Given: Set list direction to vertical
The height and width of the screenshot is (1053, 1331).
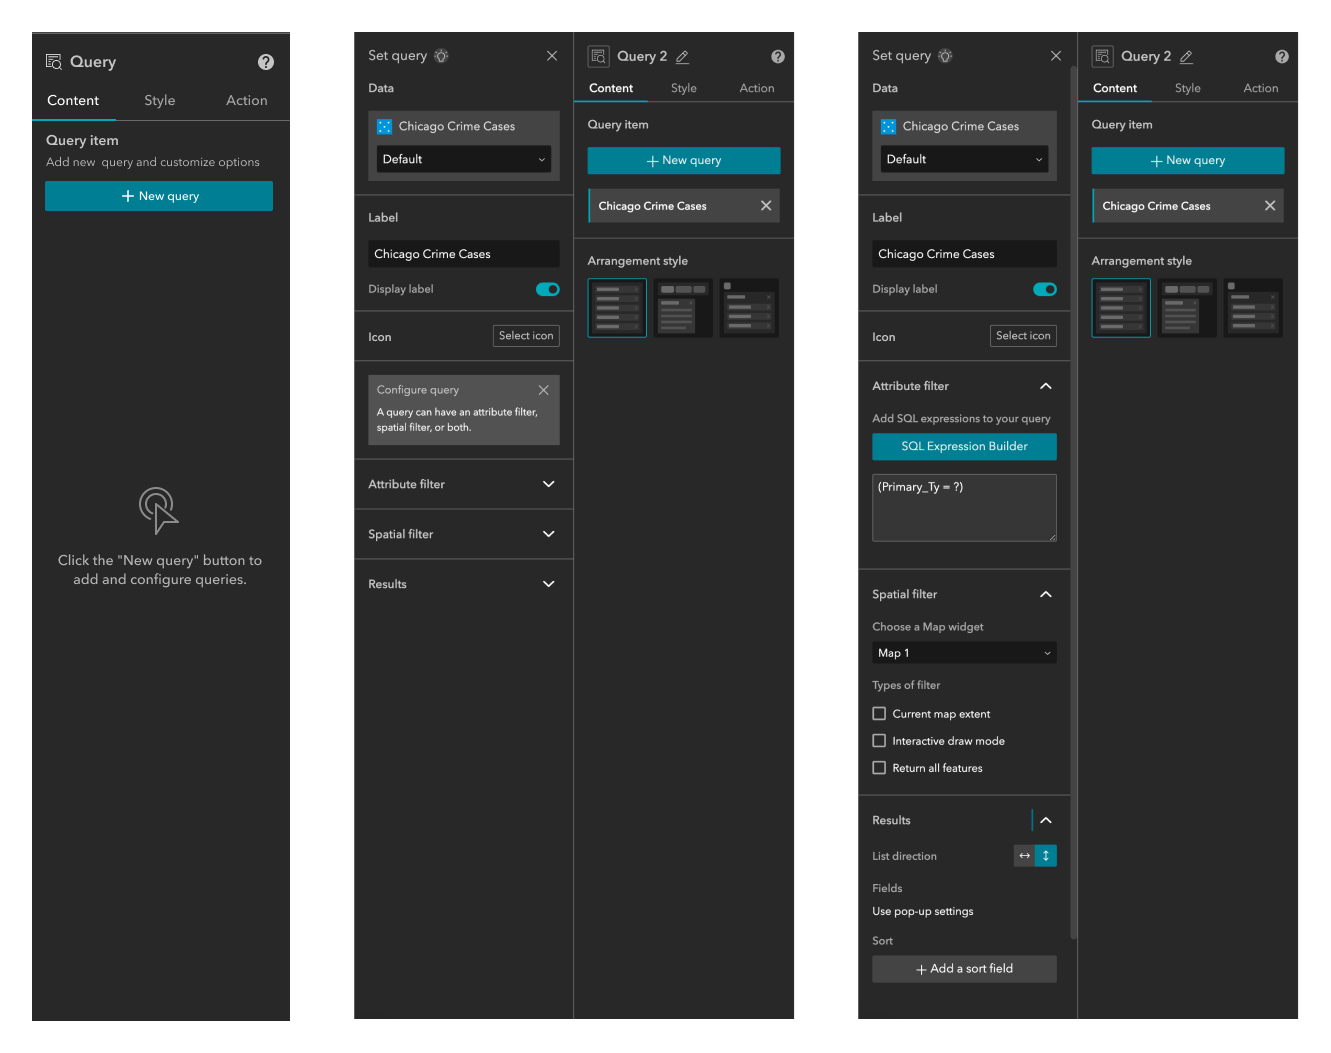Looking at the screenshot, I should click(x=1045, y=855).
